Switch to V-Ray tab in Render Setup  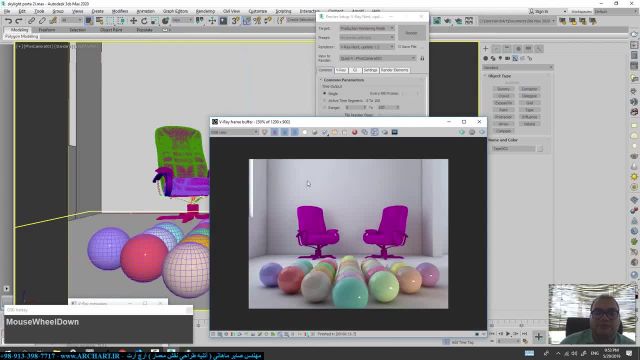click(x=341, y=70)
